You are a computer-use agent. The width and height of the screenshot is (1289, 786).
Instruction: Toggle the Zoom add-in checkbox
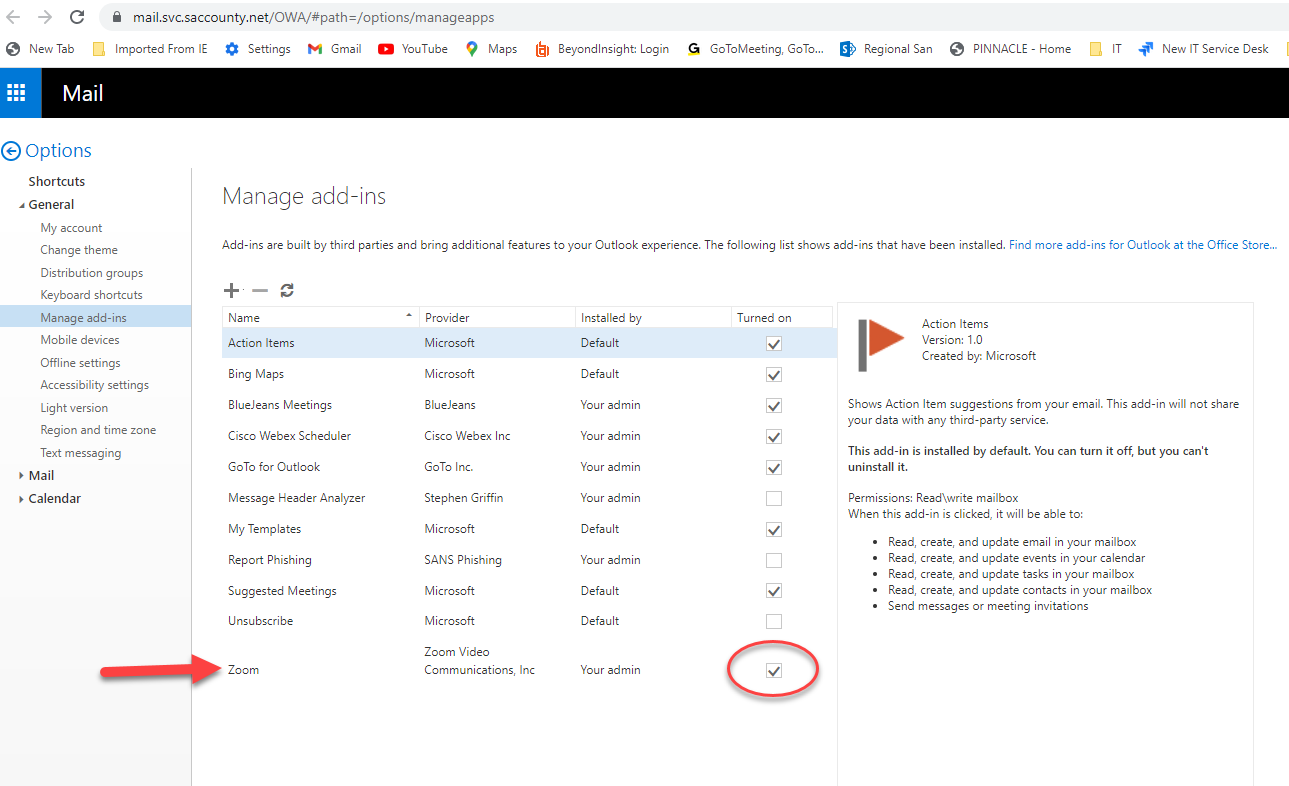tap(773, 670)
